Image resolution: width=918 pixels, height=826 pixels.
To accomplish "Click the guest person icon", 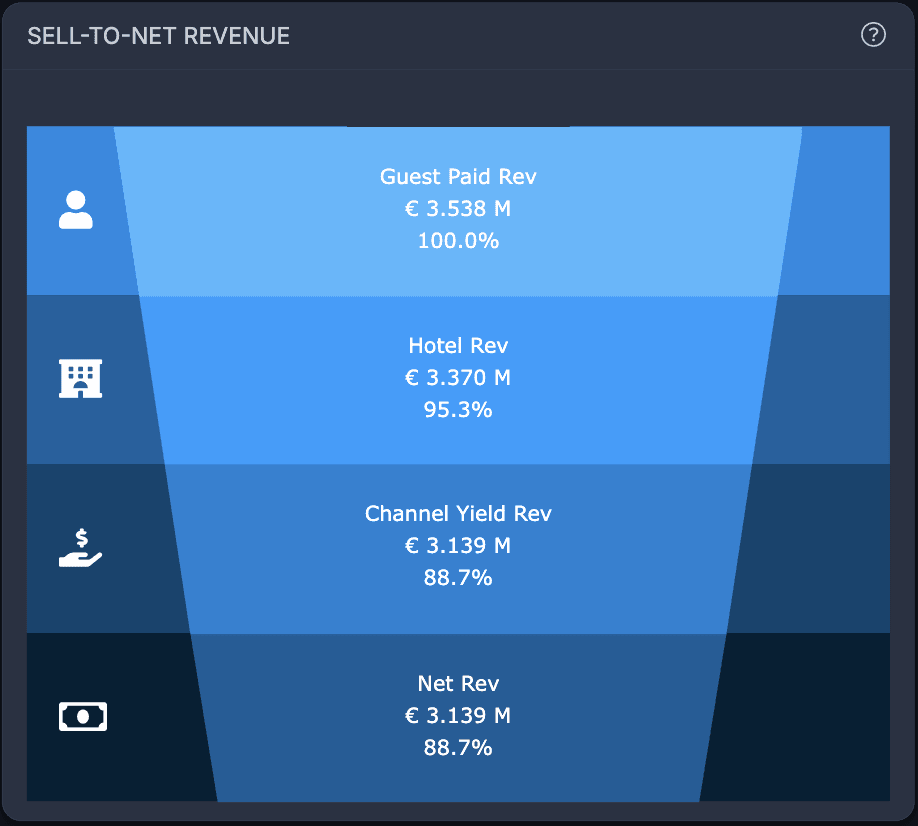I will click(x=76, y=210).
